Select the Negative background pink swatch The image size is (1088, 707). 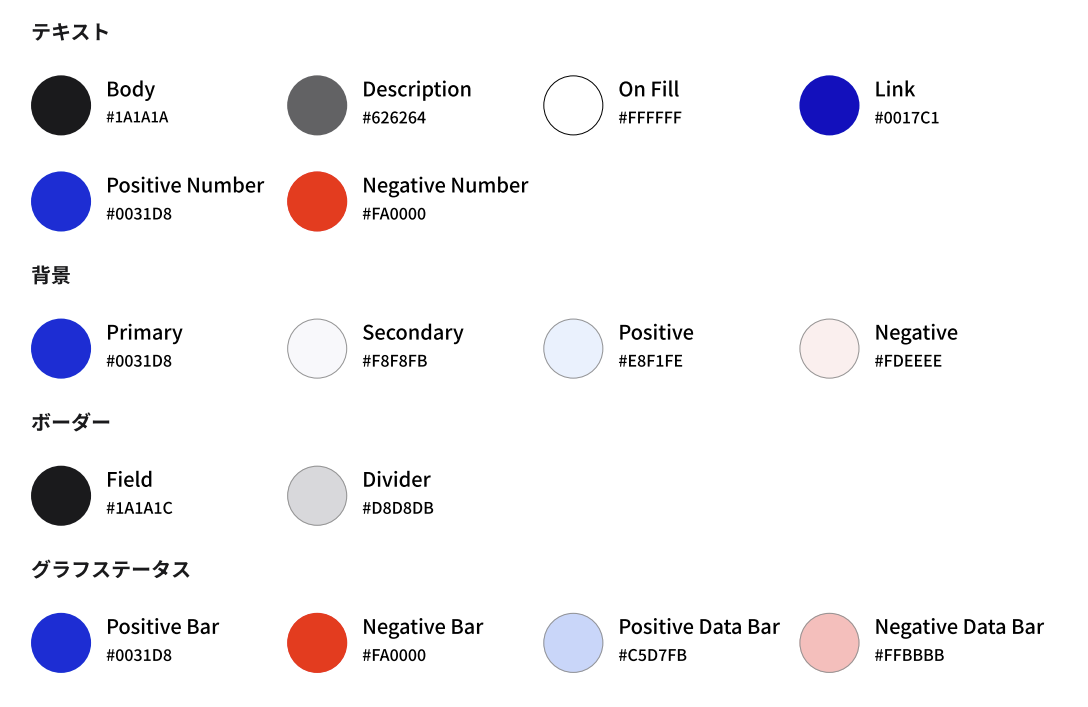coord(829,348)
